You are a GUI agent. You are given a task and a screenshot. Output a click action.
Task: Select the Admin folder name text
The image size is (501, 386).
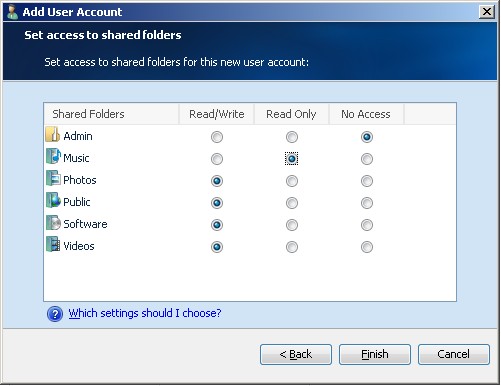pos(78,136)
